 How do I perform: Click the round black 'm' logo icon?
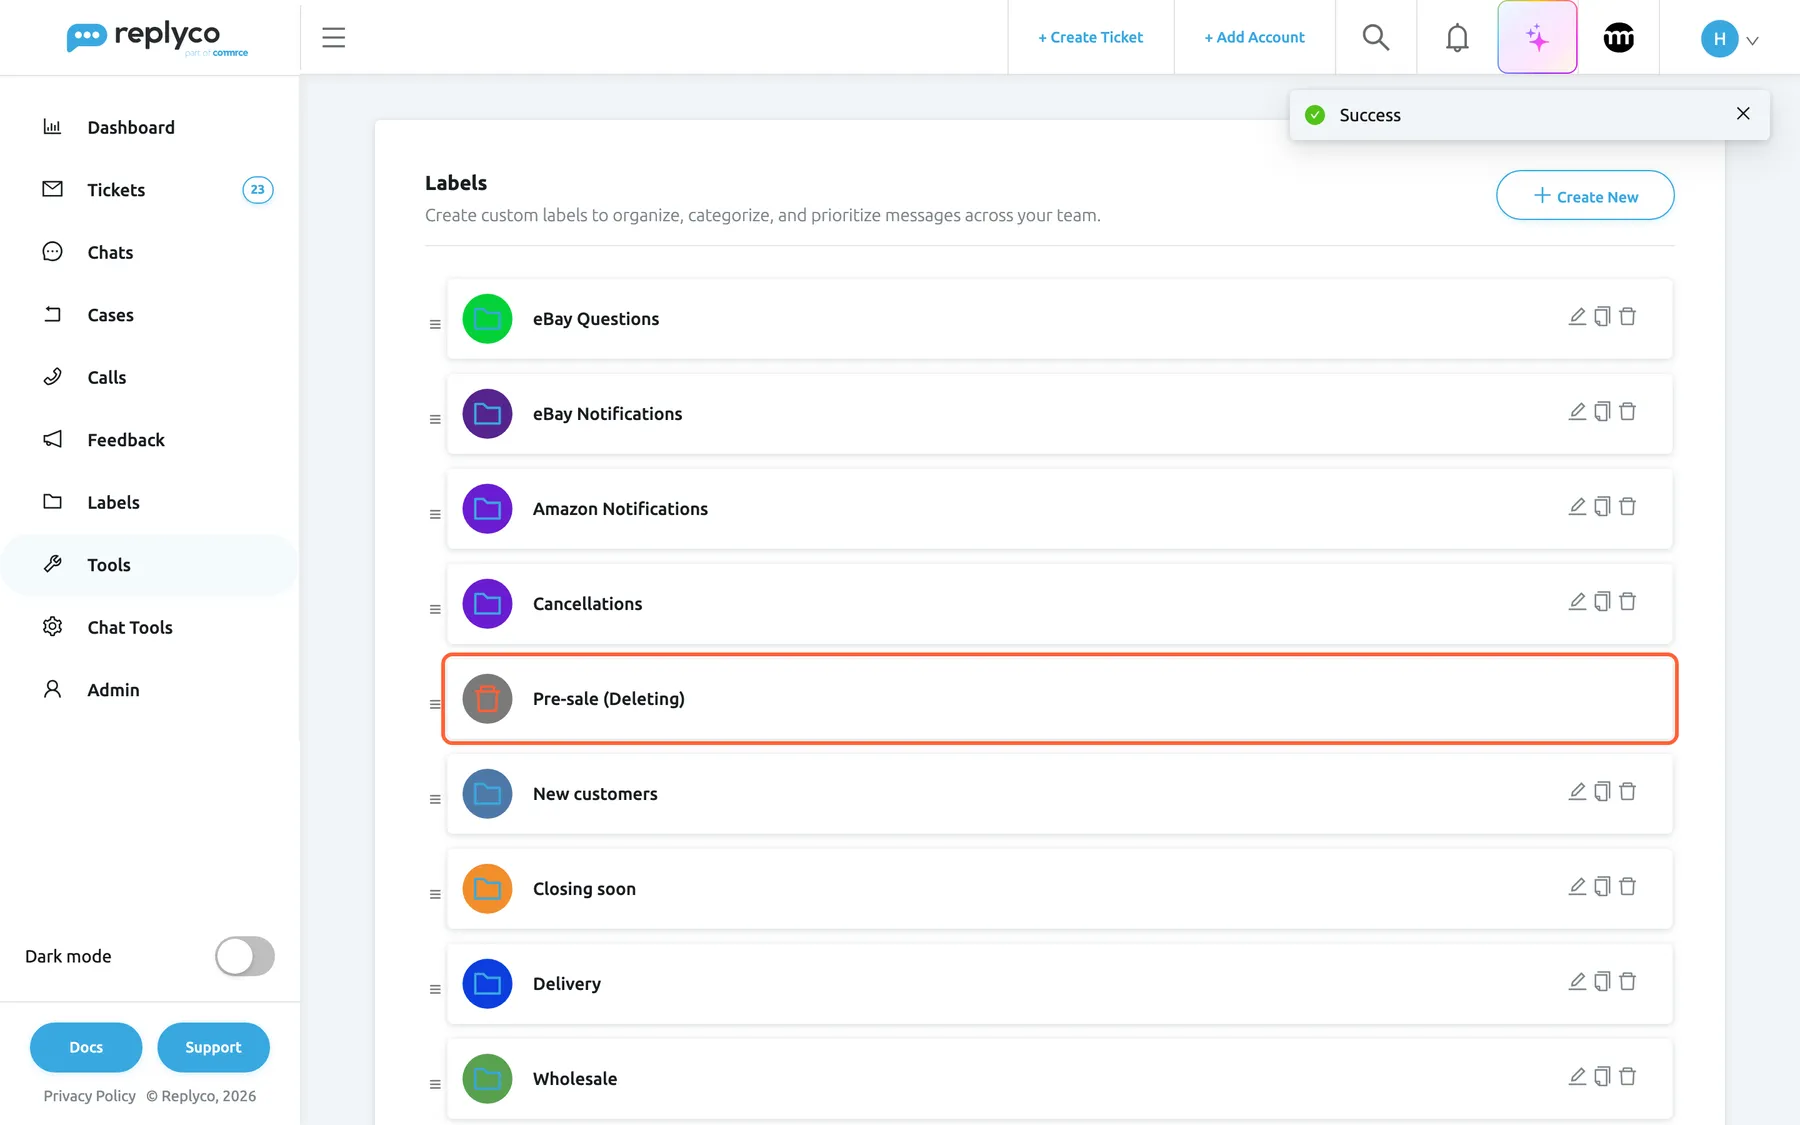point(1618,38)
